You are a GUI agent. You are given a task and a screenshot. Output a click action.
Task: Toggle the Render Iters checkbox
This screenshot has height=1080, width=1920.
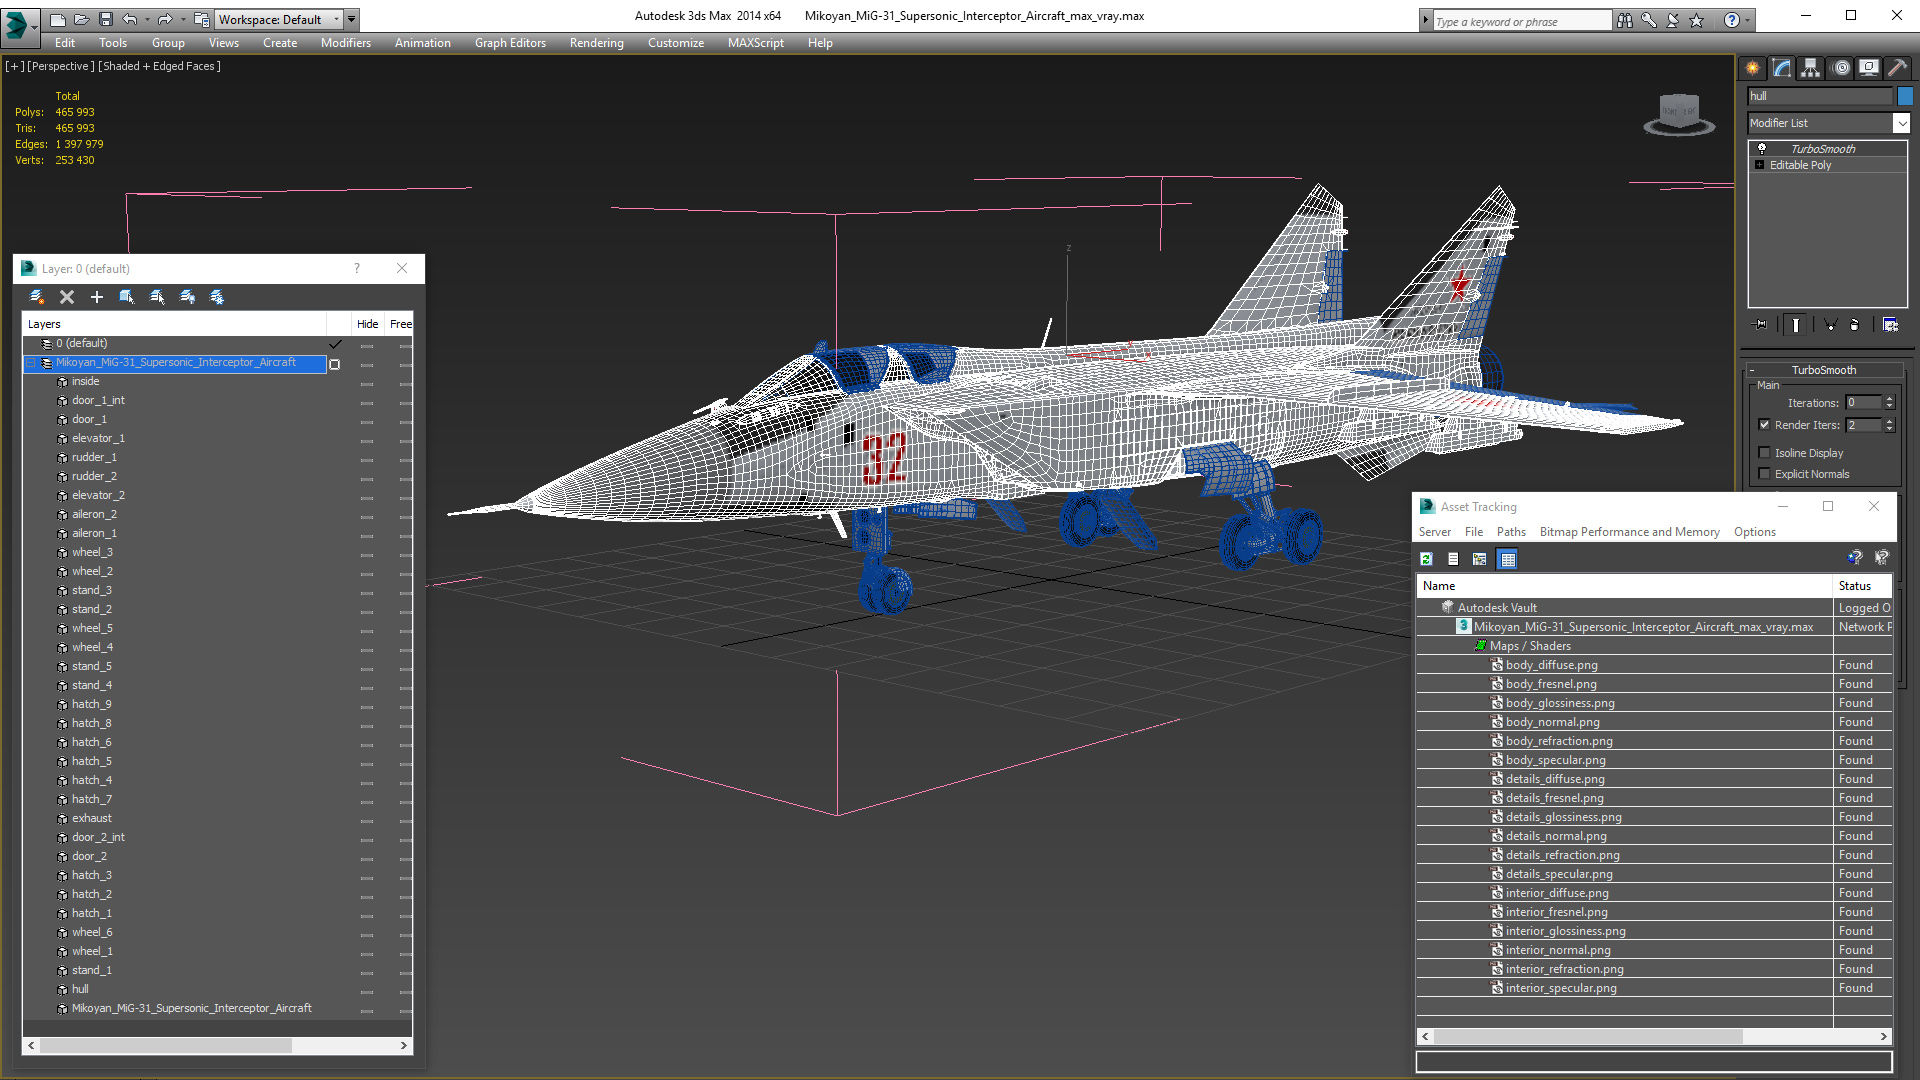click(x=1765, y=425)
